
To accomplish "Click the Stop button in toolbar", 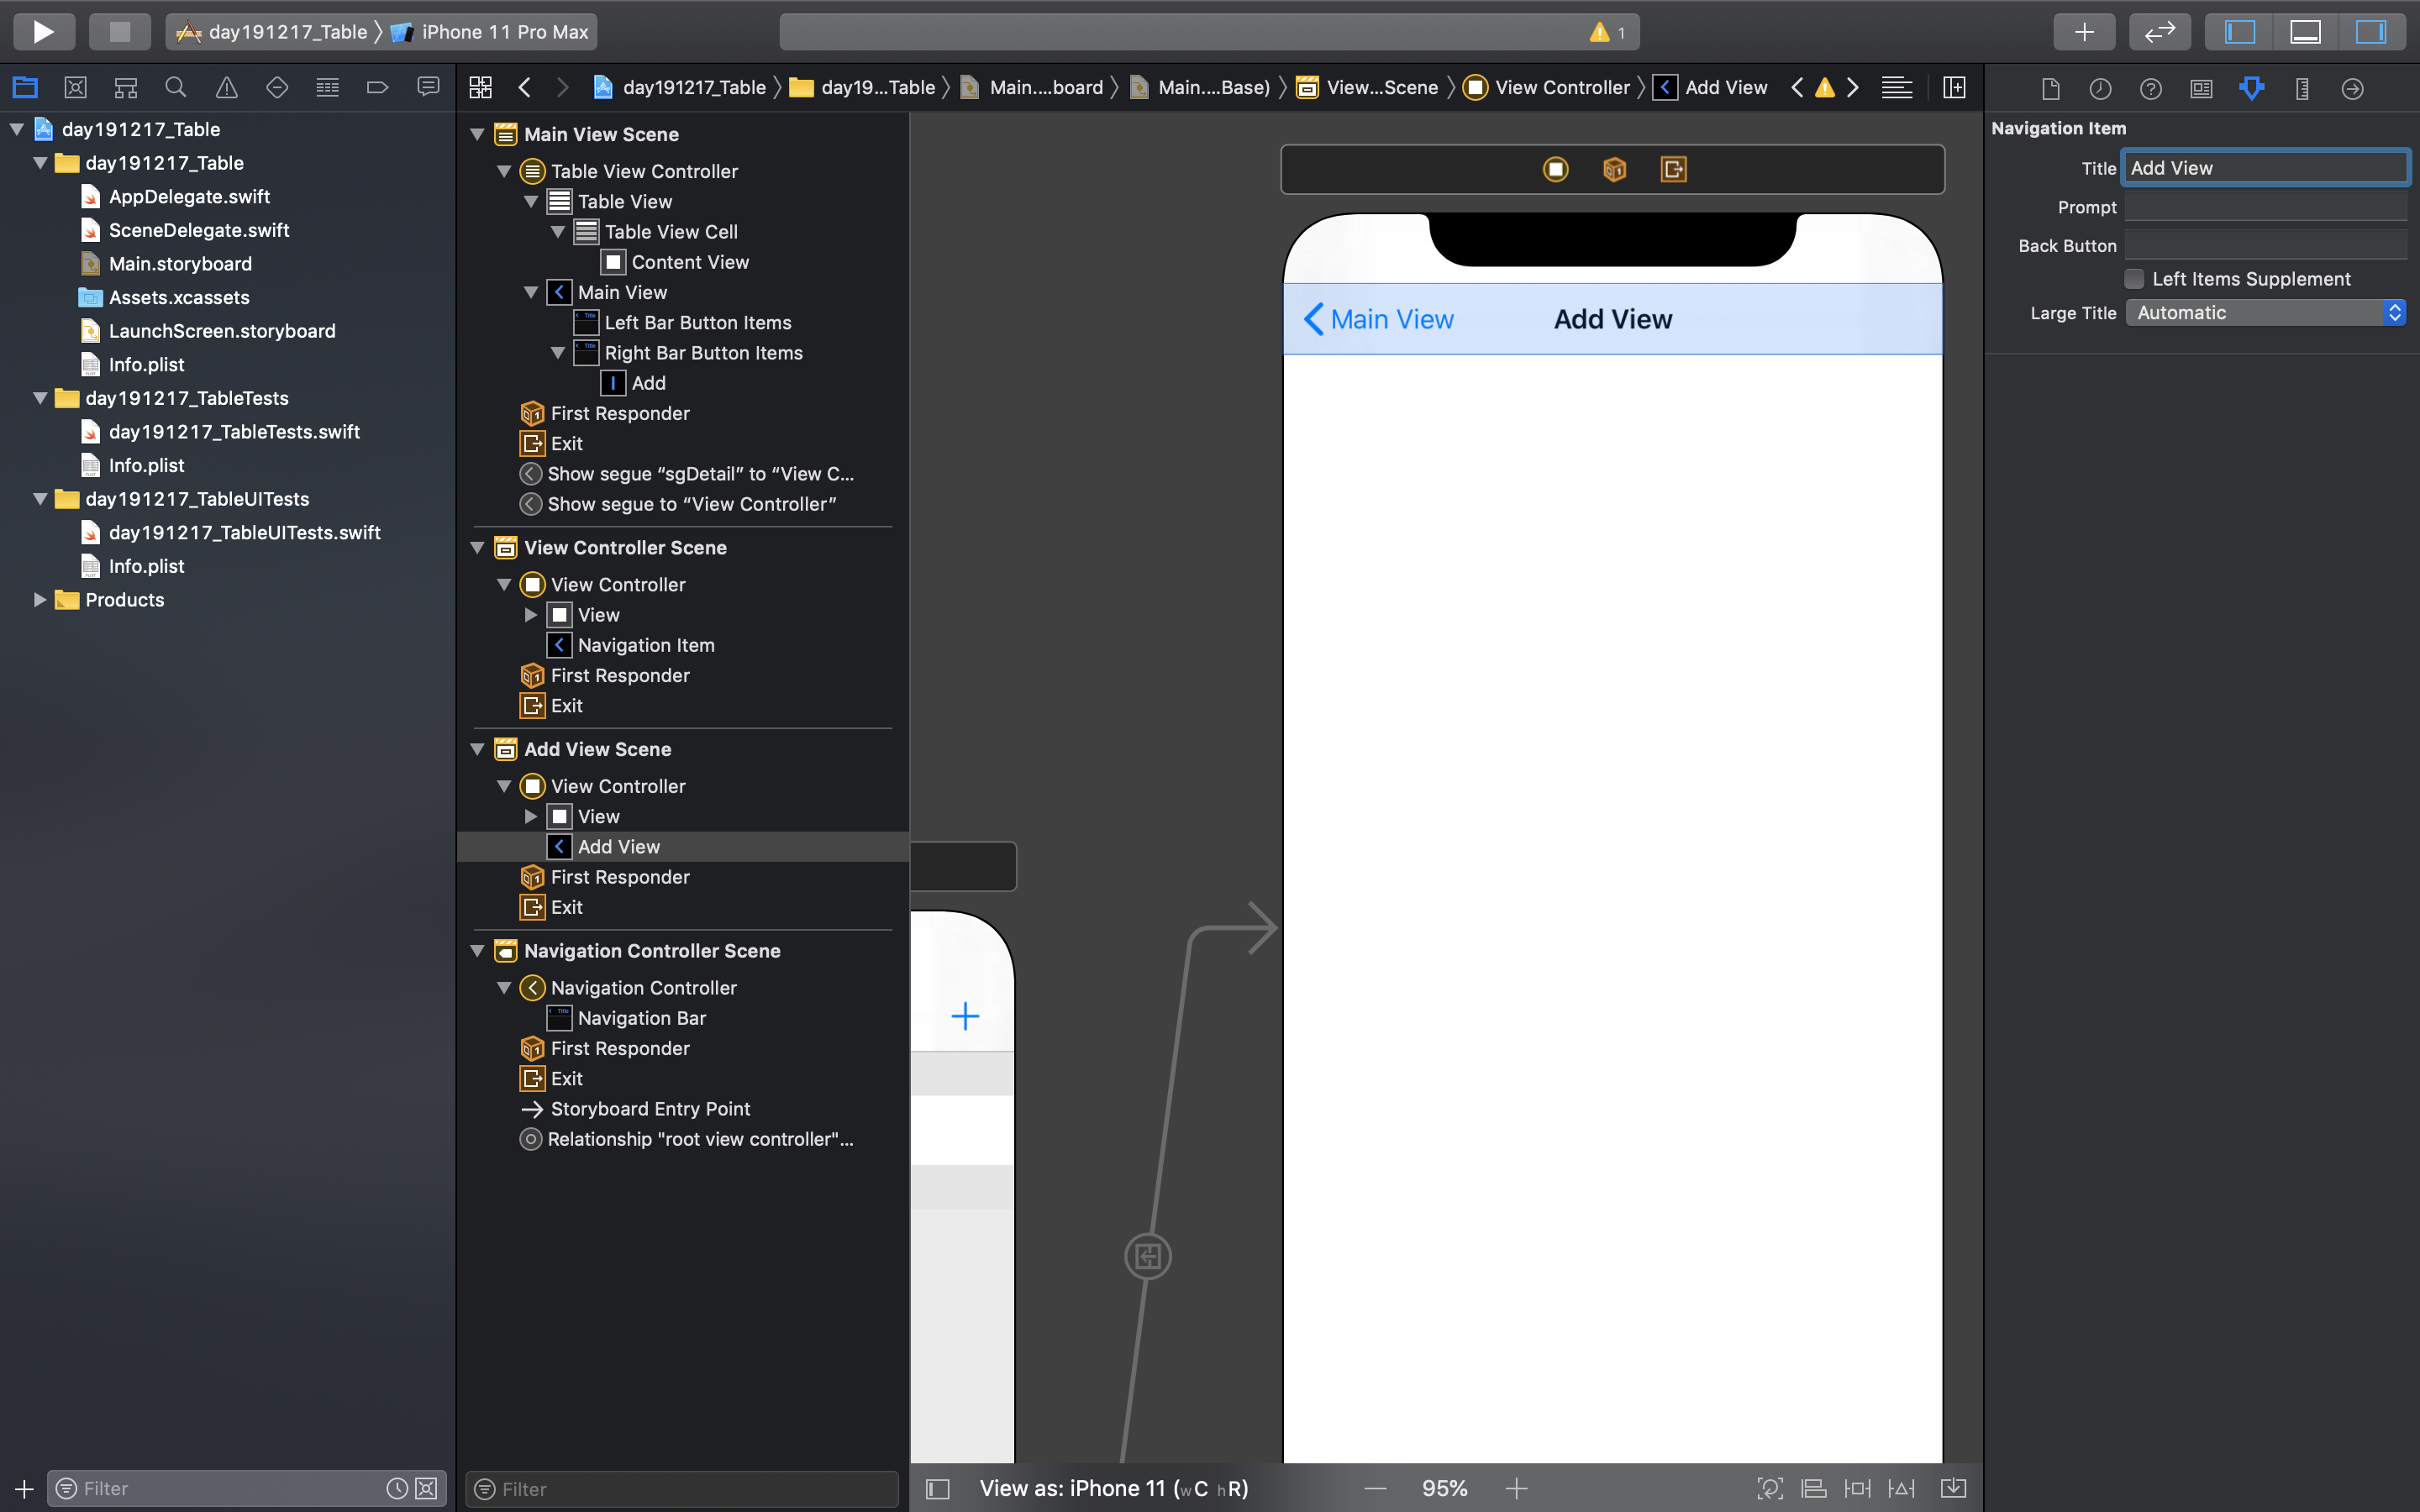I will (x=119, y=32).
